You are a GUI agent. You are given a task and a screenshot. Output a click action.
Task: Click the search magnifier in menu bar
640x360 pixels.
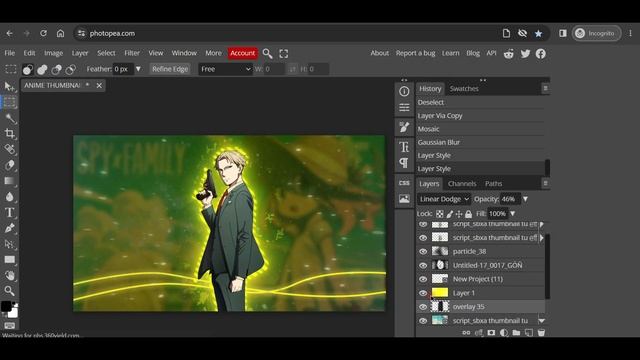tap(267, 53)
